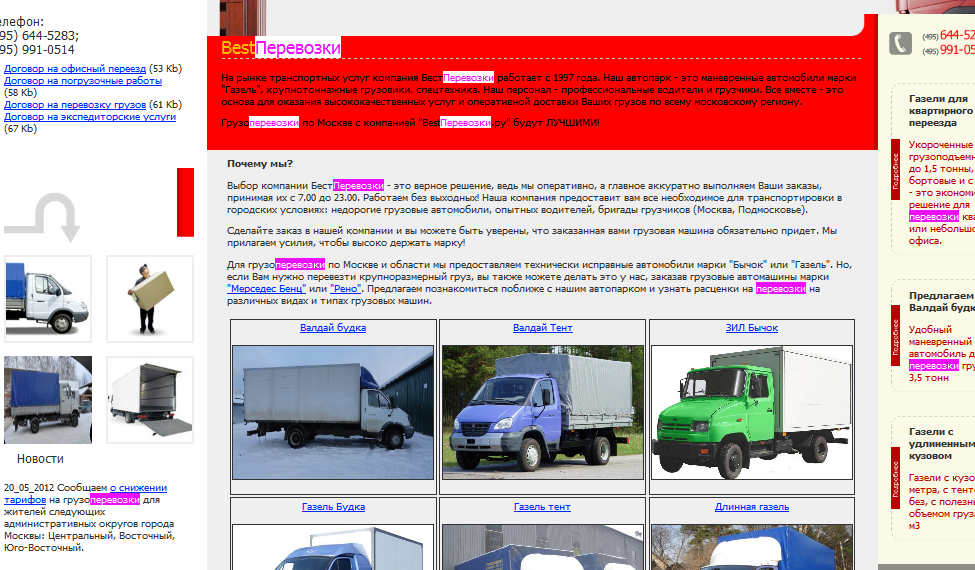The image size is (975, 570).
Task: Open the Договор на перевозку грузов link
Action: tap(75, 104)
